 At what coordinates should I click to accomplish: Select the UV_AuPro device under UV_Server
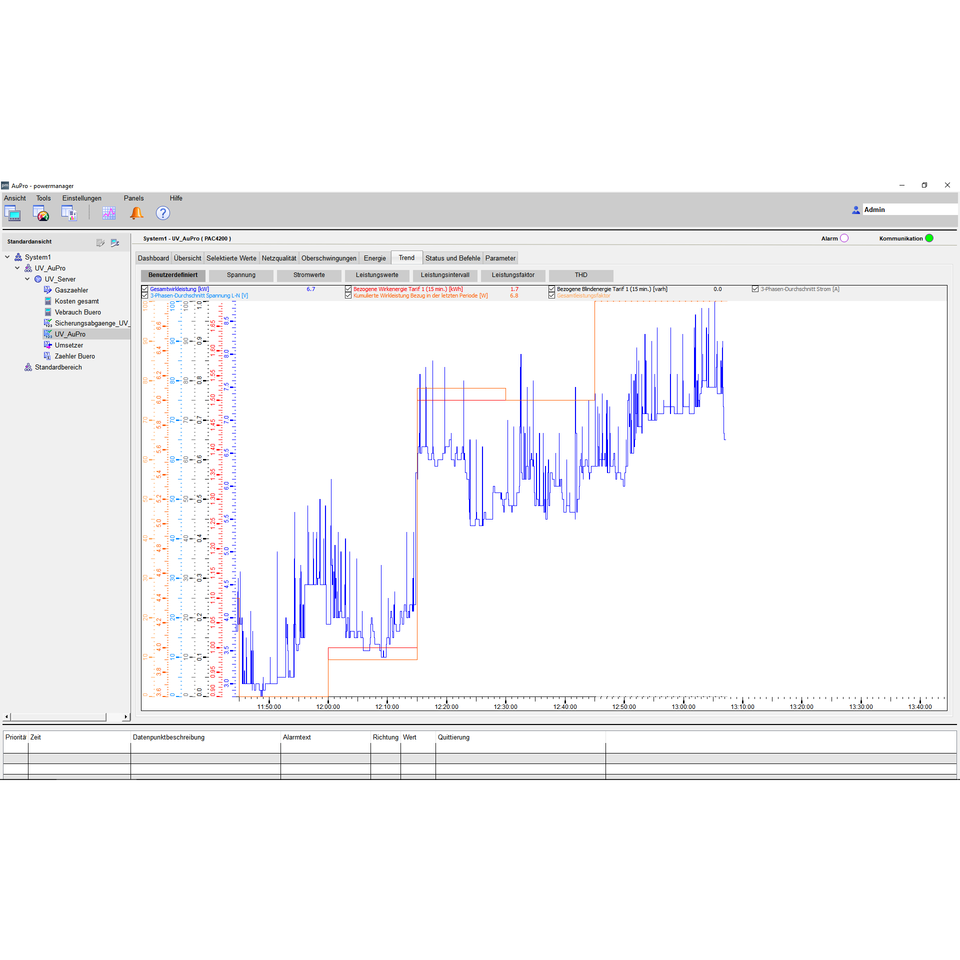(86, 334)
